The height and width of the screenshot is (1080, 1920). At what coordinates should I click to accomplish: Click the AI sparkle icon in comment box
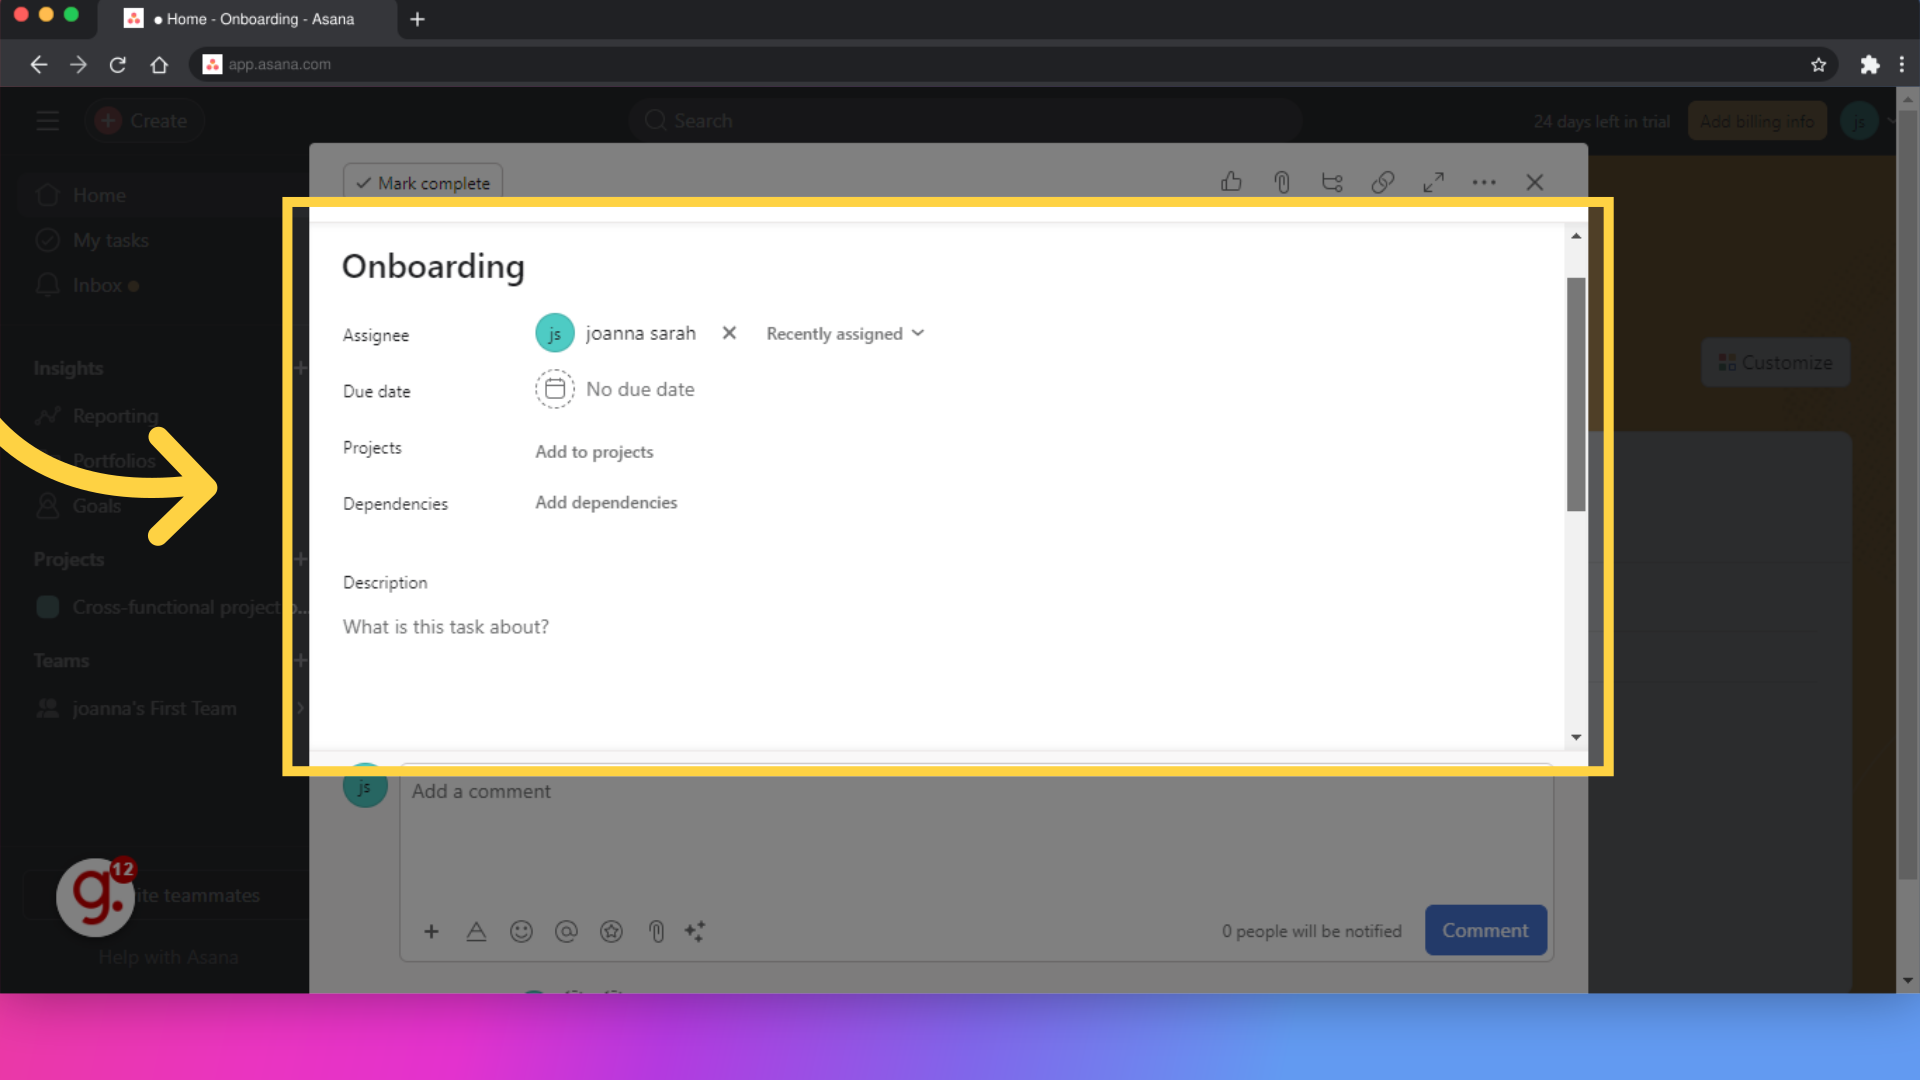695,931
